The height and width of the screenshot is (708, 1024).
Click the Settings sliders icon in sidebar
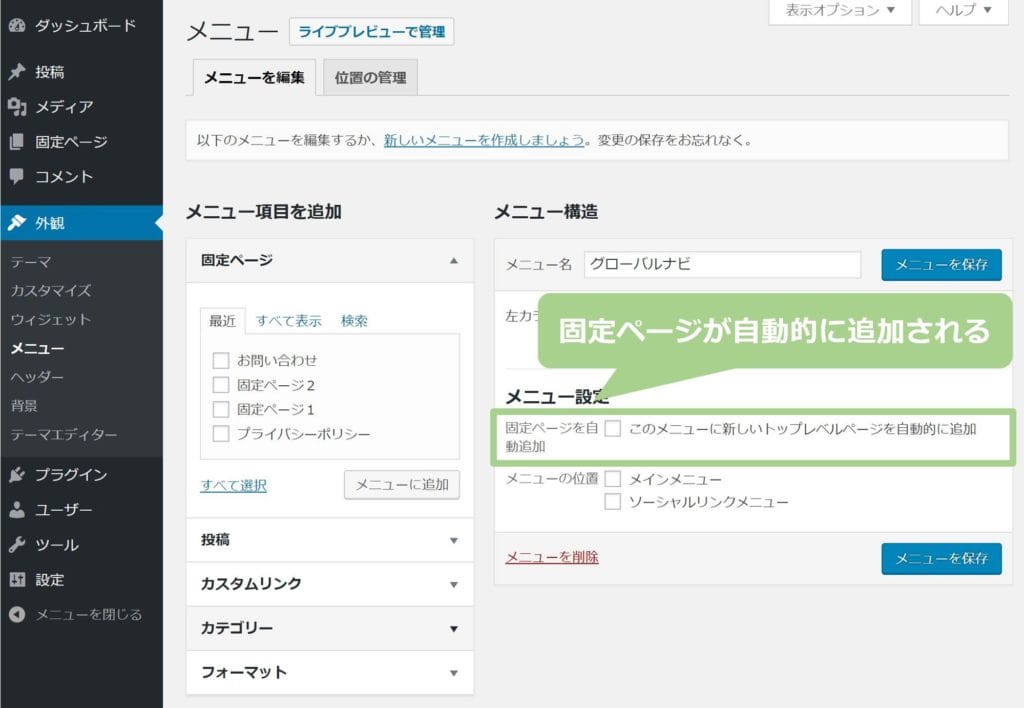17,580
